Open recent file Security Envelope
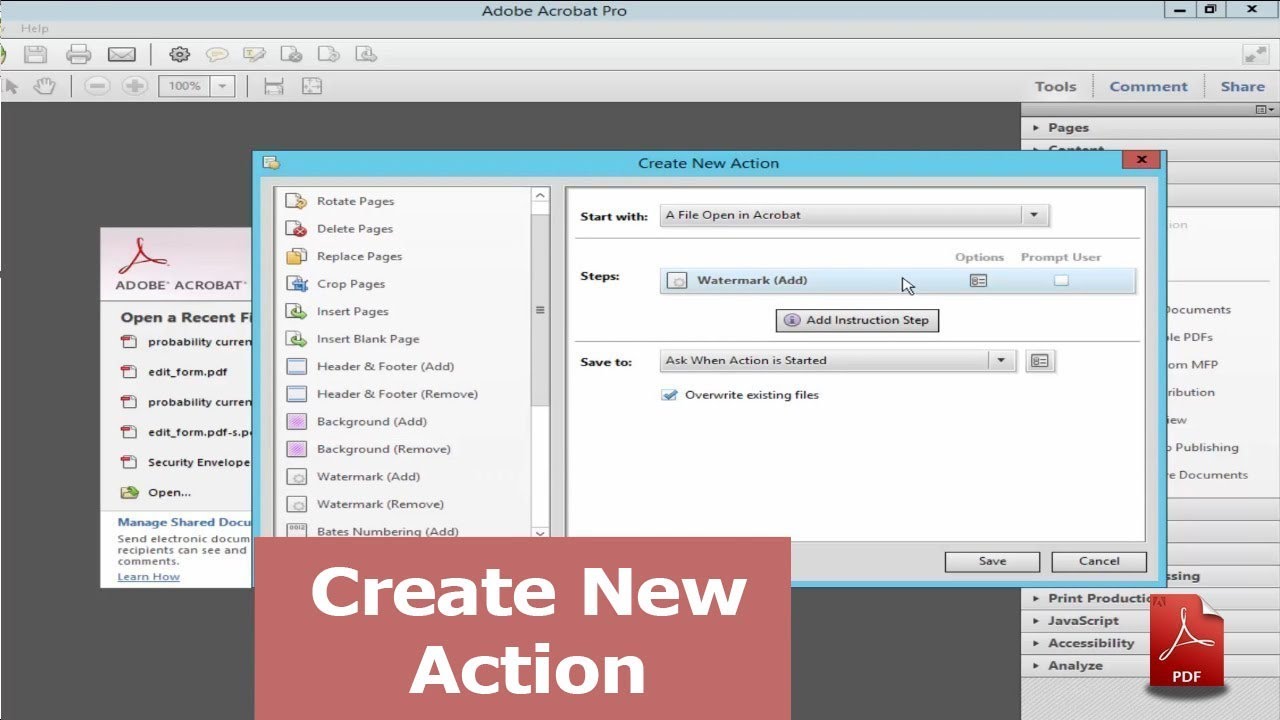Image resolution: width=1280 pixels, height=720 pixels. pos(198,462)
